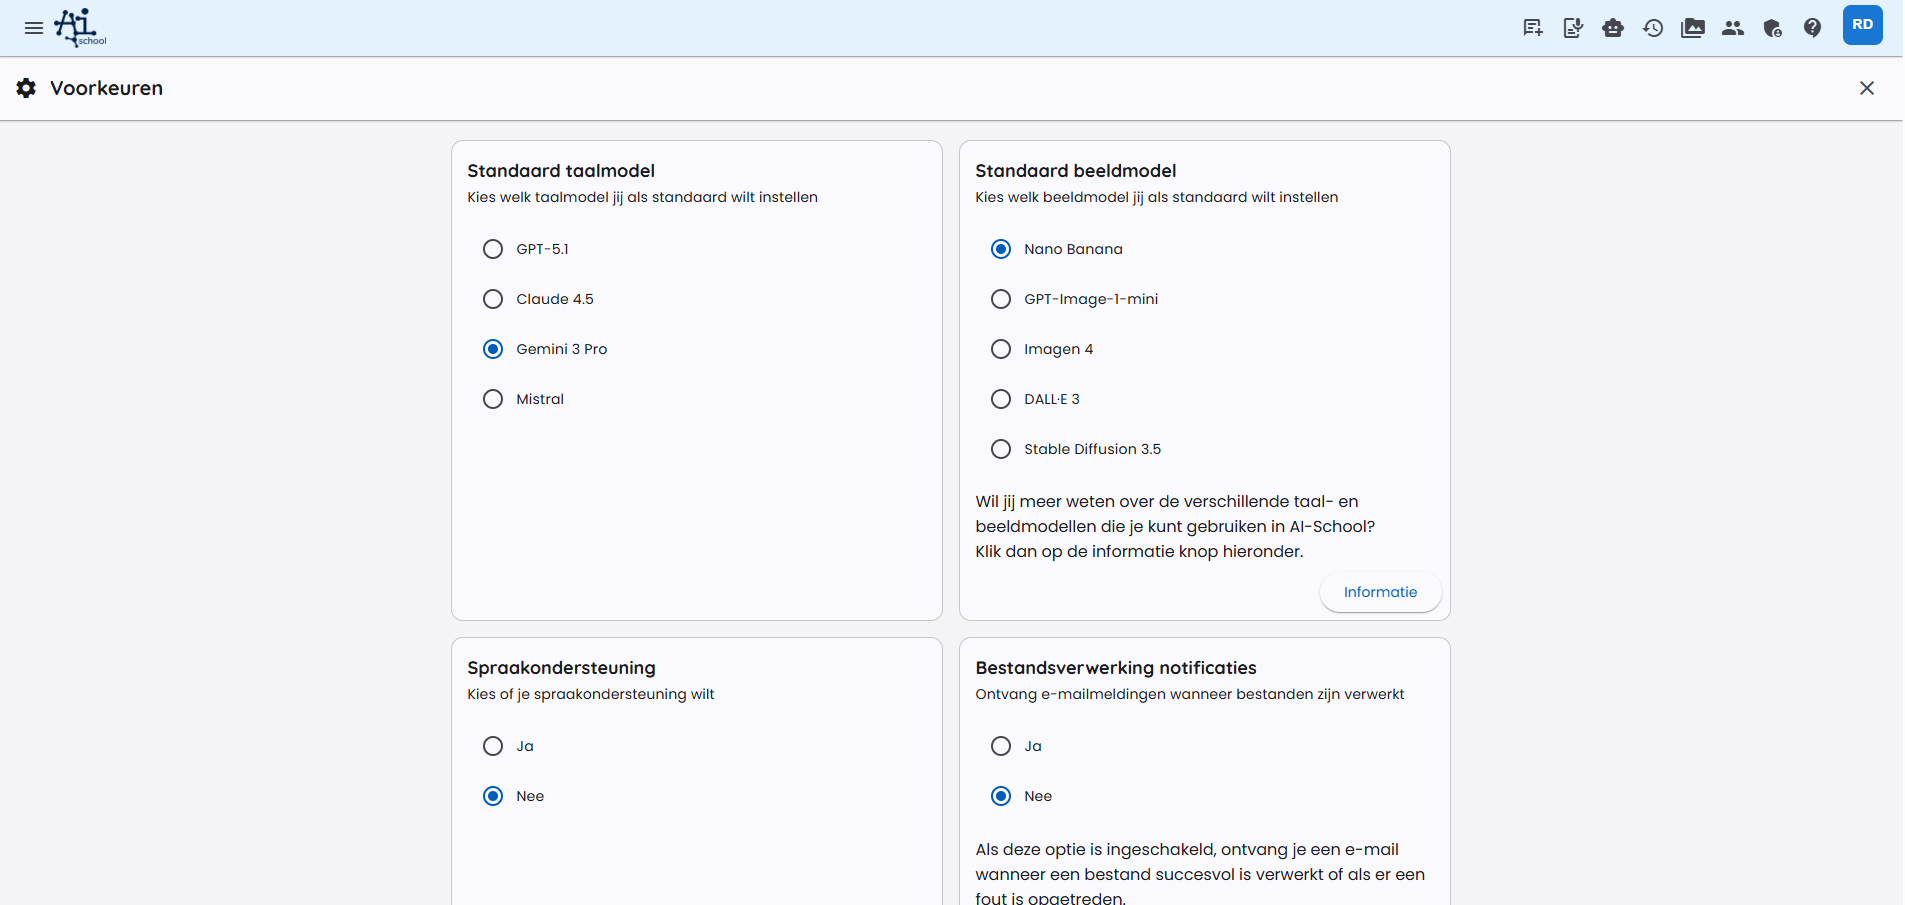Open the image gallery icon
This screenshot has width=1905, height=905.
(x=1692, y=28)
